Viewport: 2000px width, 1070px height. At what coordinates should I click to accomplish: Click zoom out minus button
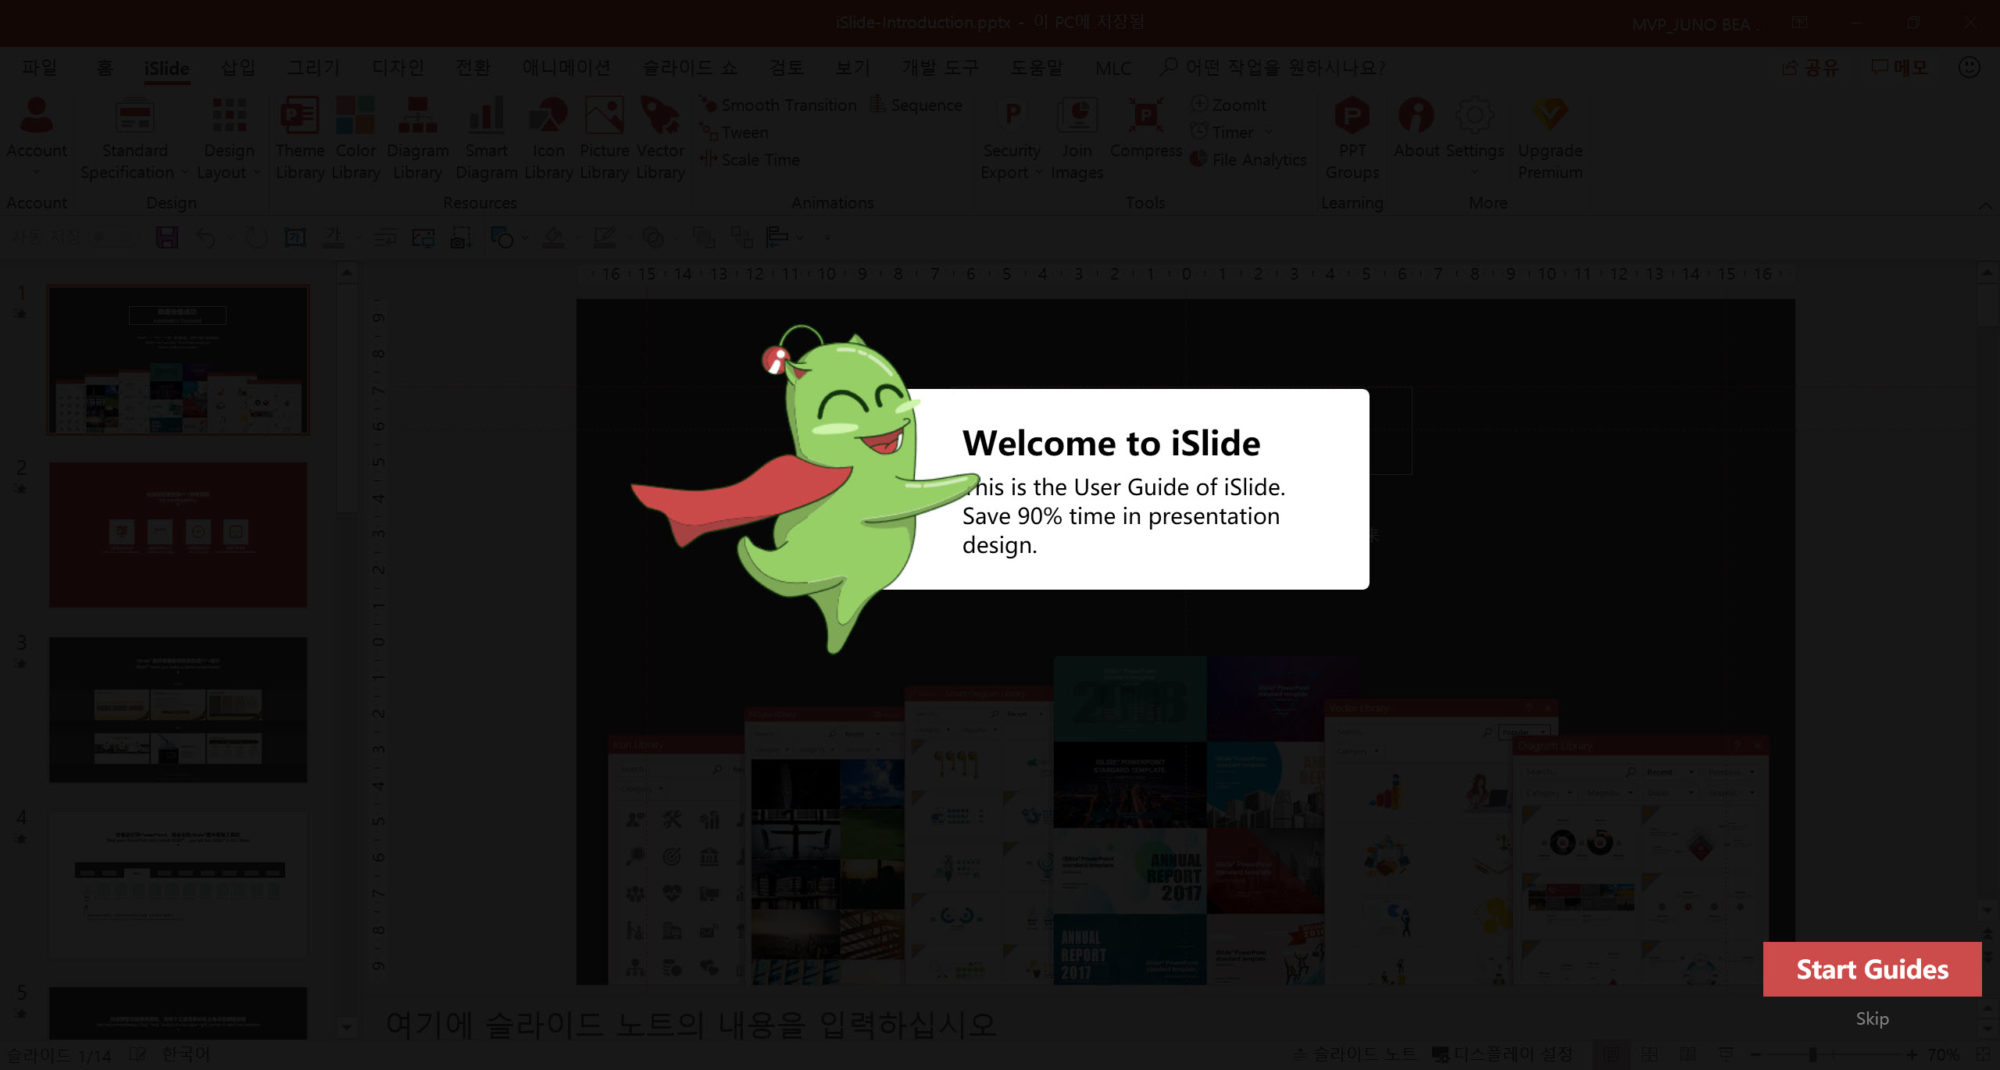coord(1755,1054)
